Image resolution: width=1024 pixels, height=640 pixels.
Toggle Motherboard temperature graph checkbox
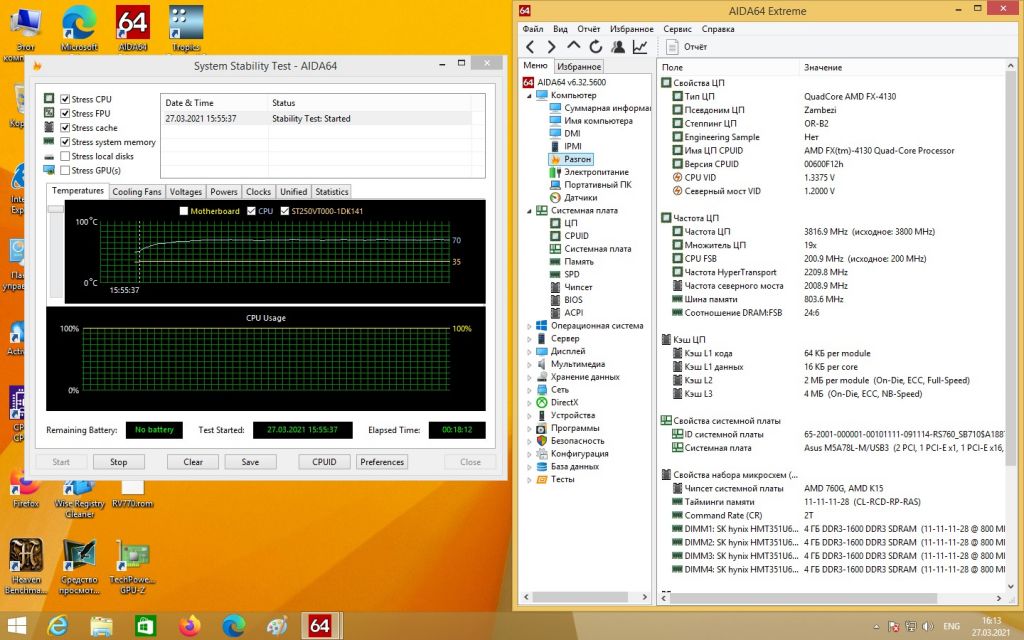pyautogui.click(x=184, y=211)
